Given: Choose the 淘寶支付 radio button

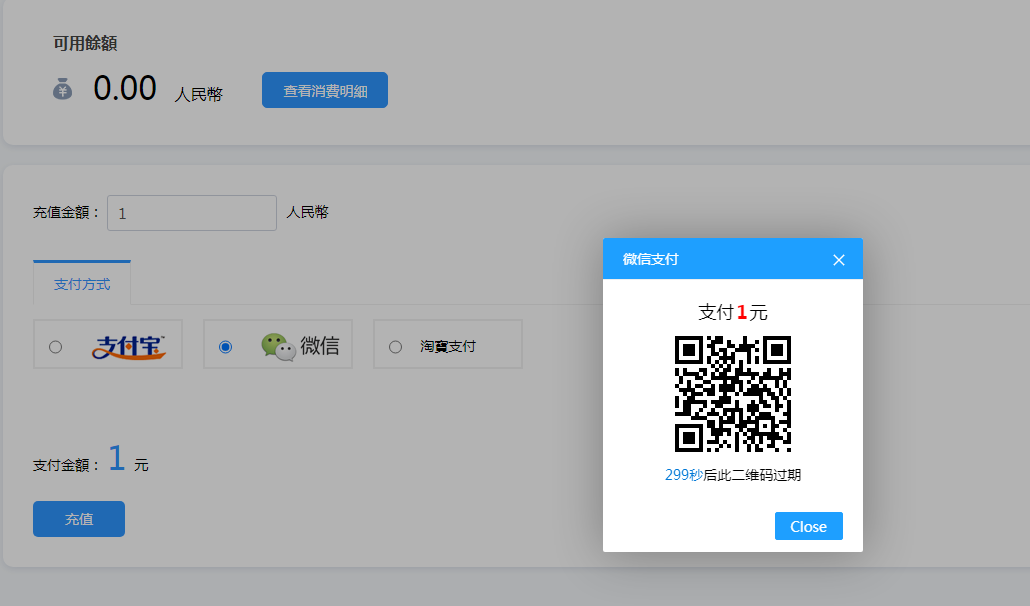Looking at the screenshot, I should pyautogui.click(x=395, y=347).
